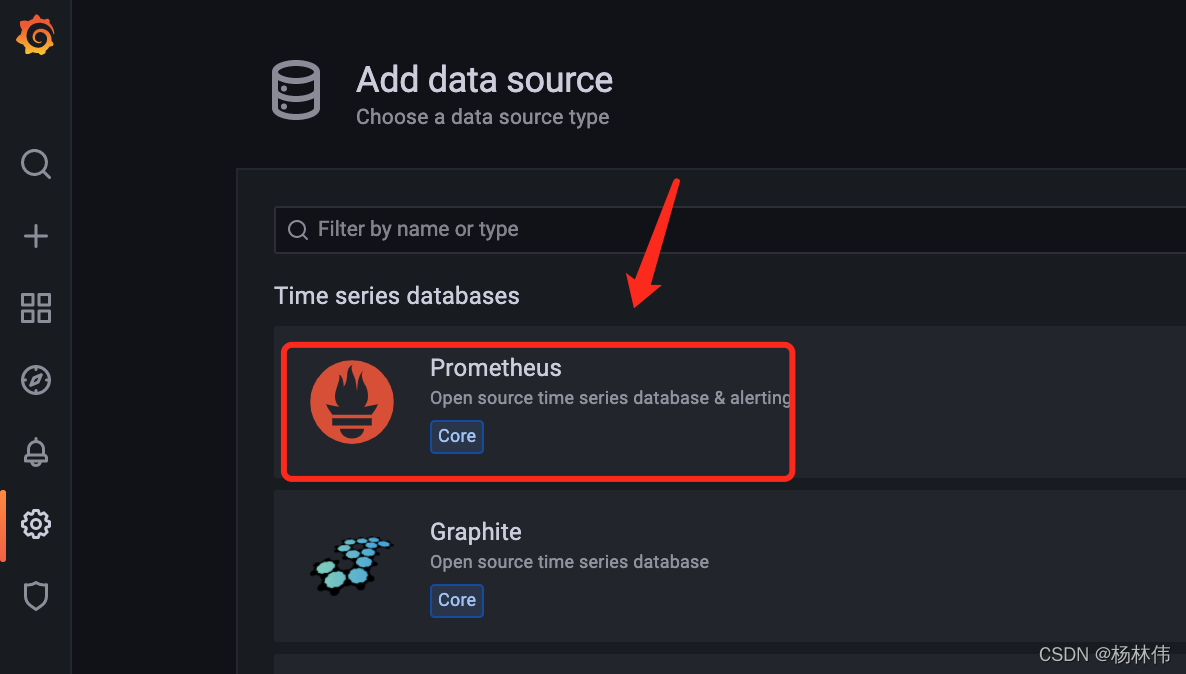1186x674 pixels.
Task: Click the magnifier icon inside filter field
Action: coord(298,230)
